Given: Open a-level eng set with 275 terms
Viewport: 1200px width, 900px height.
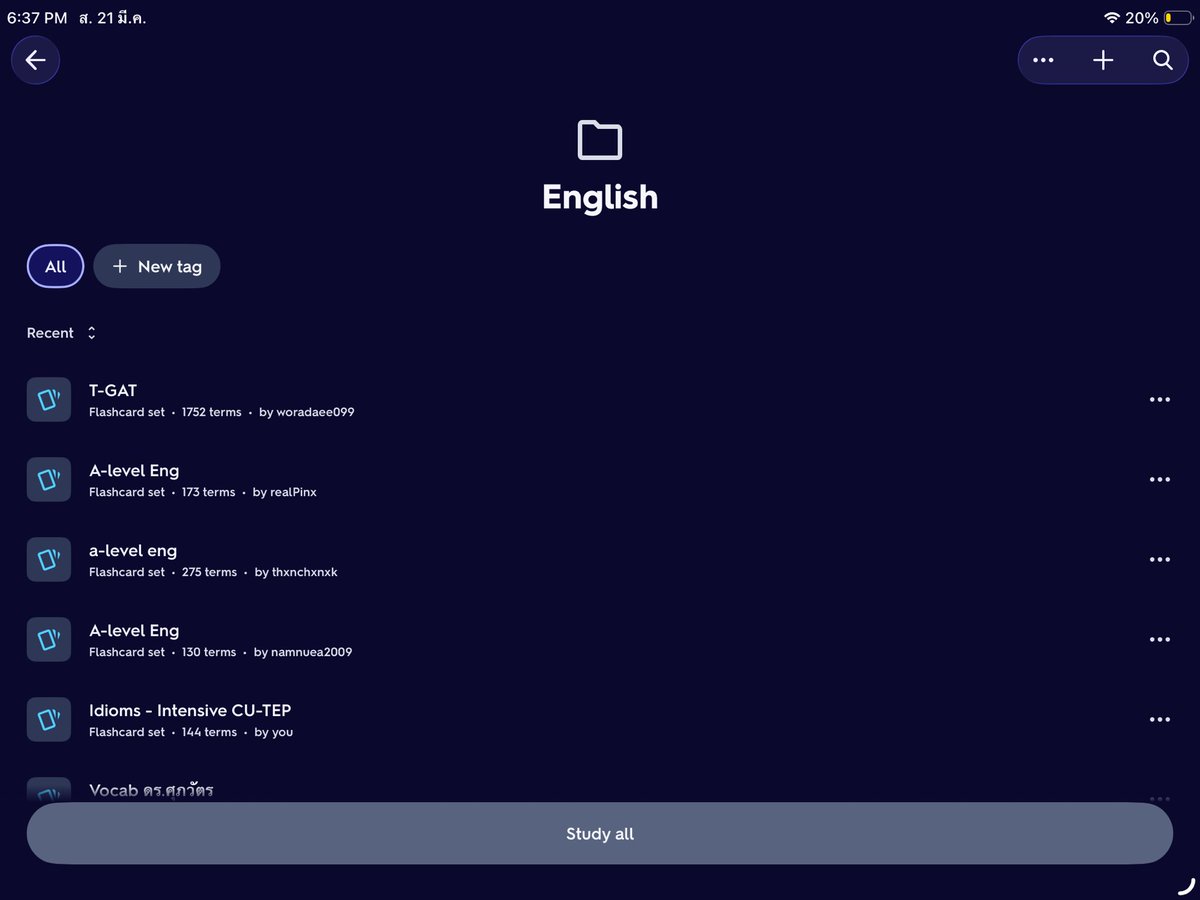Looking at the screenshot, I should click(x=600, y=560).
